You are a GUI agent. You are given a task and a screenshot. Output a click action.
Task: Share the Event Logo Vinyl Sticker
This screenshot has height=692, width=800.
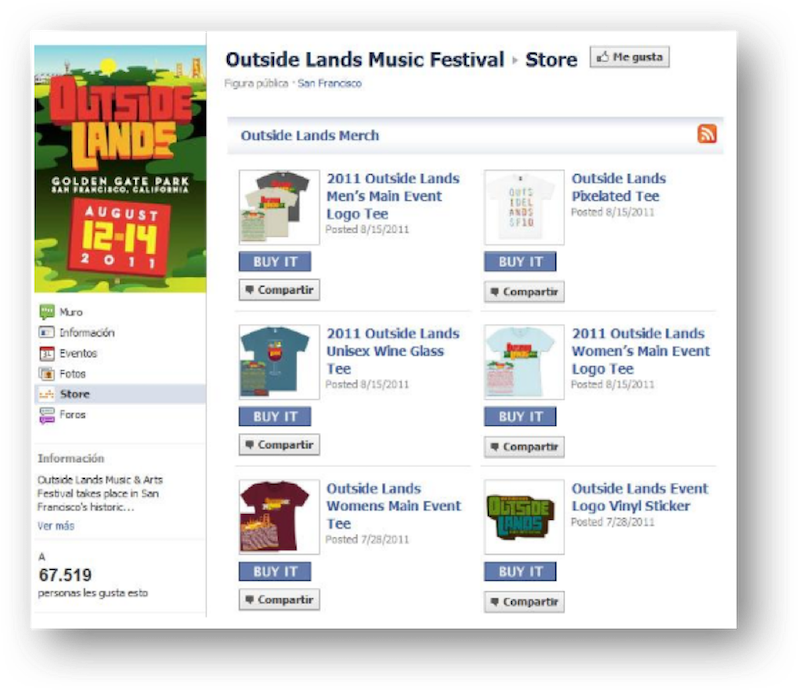pos(524,602)
